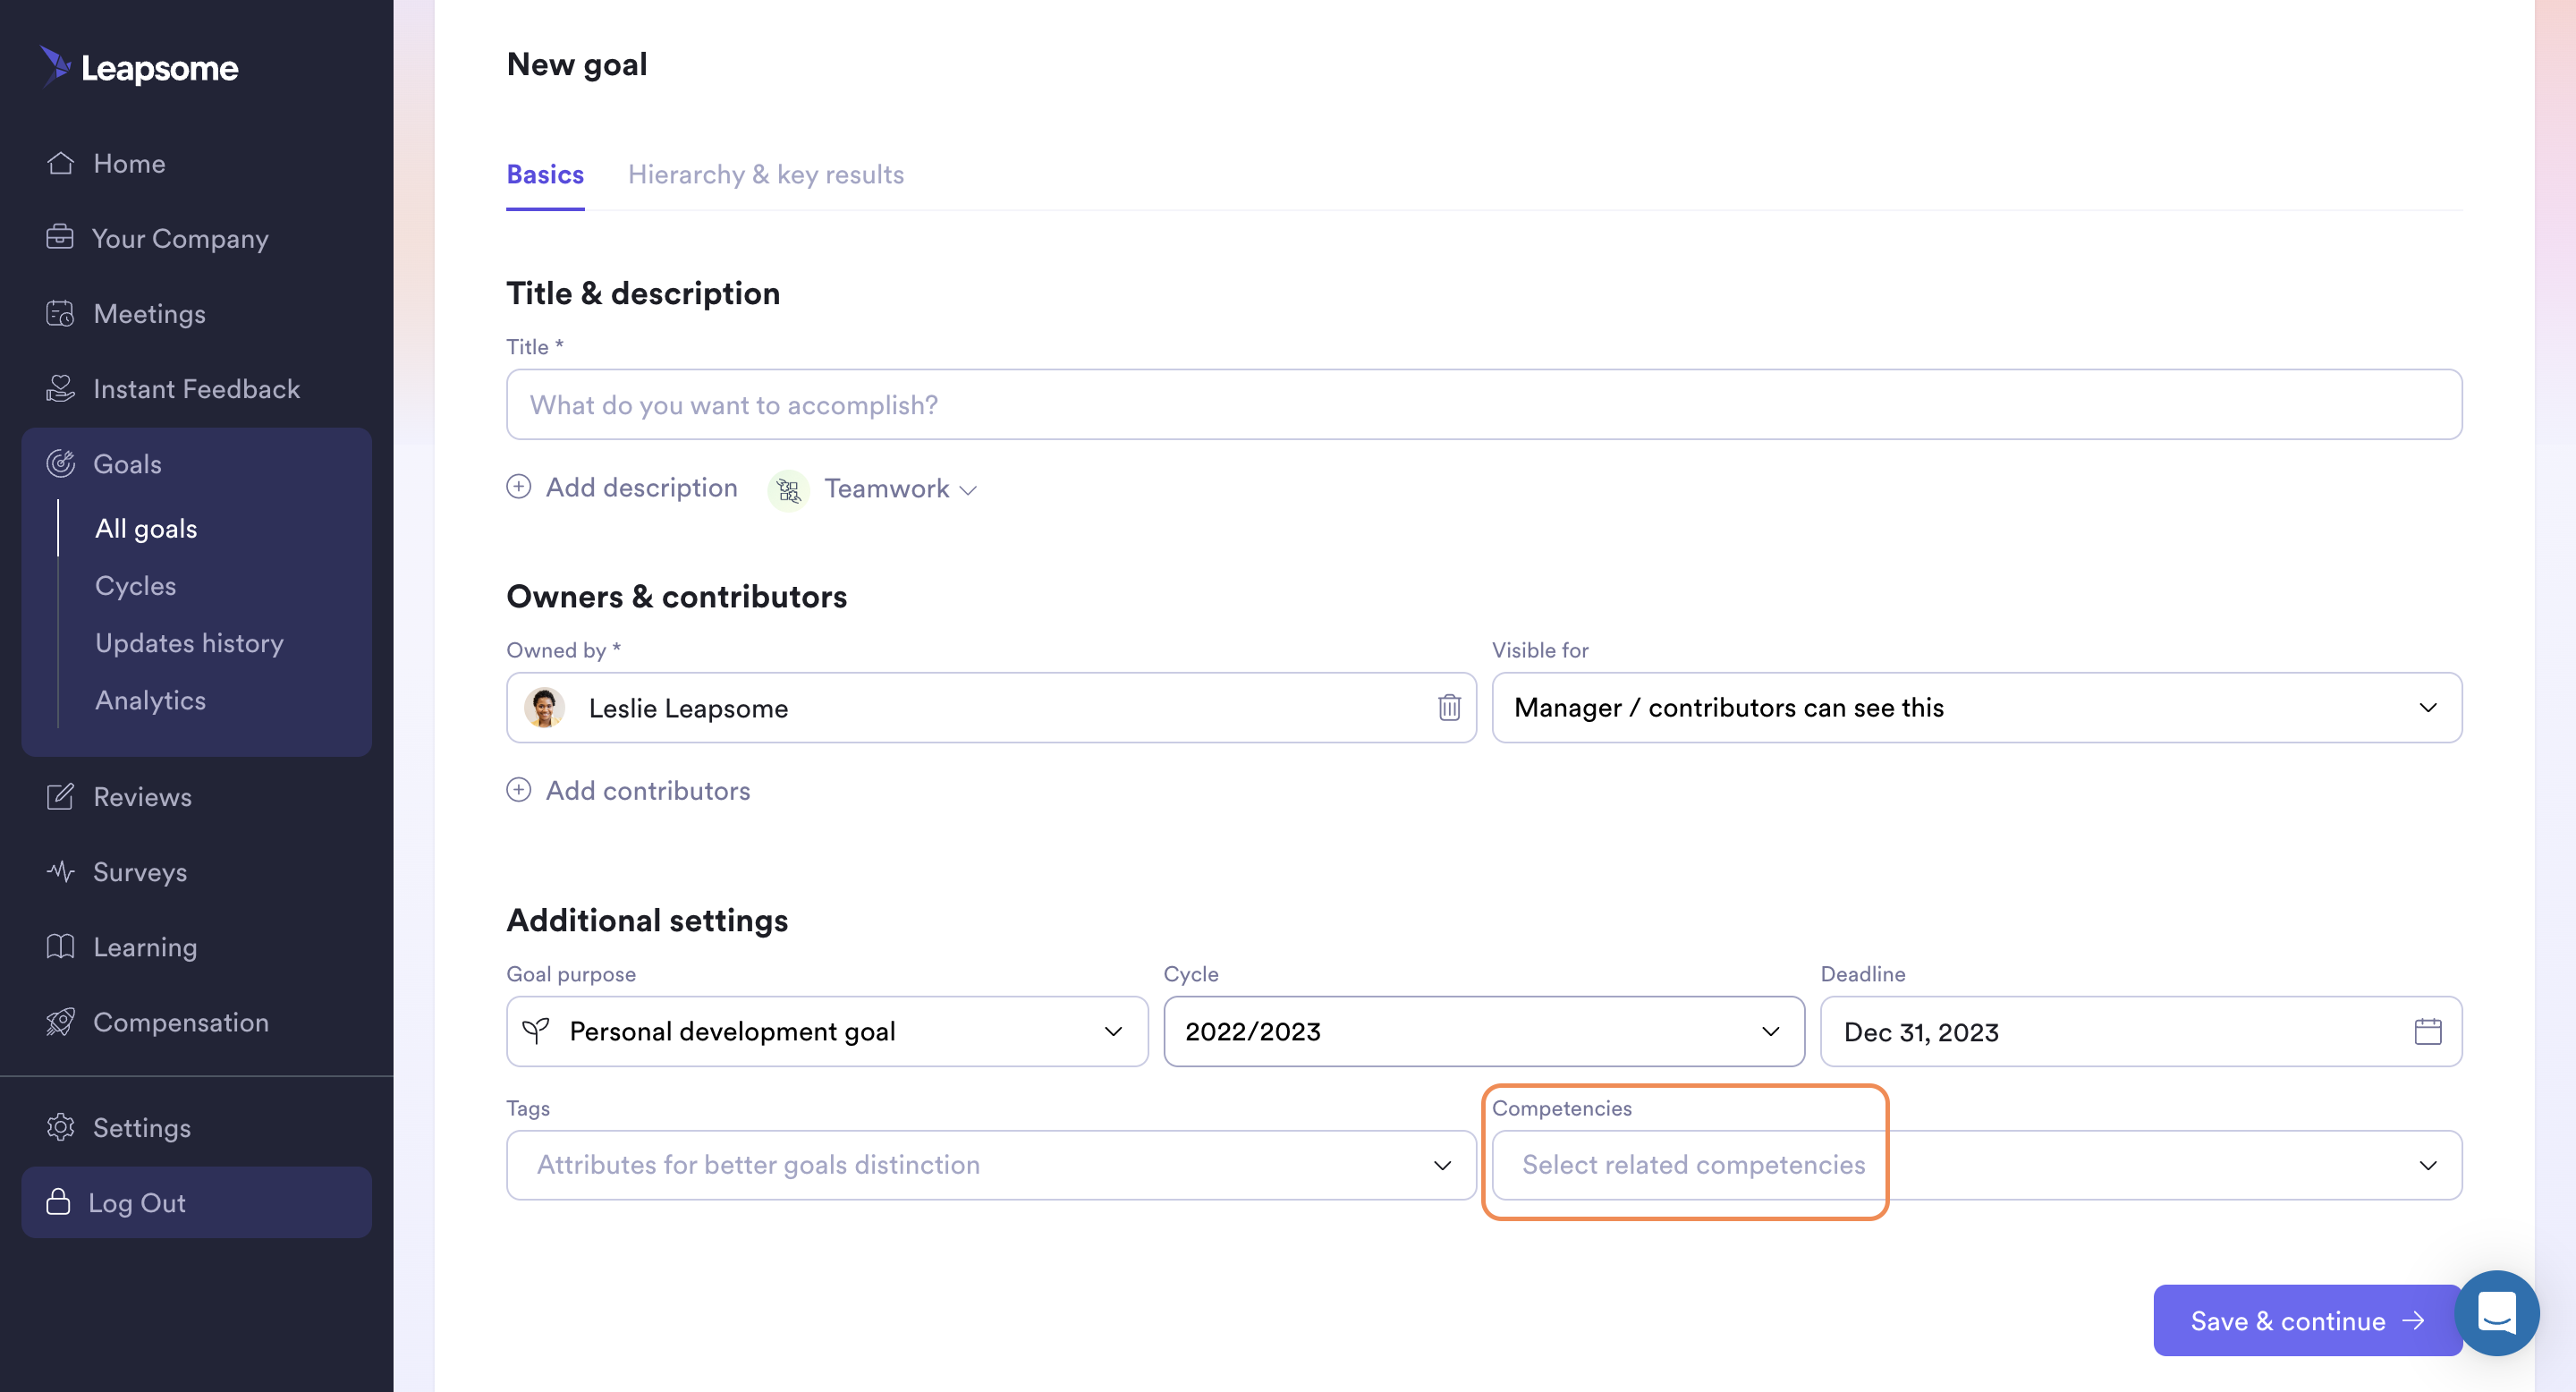The width and height of the screenshot is (2576, 1392).
Task: Click the Log Out lock icon
Action: coord(58,1202)
